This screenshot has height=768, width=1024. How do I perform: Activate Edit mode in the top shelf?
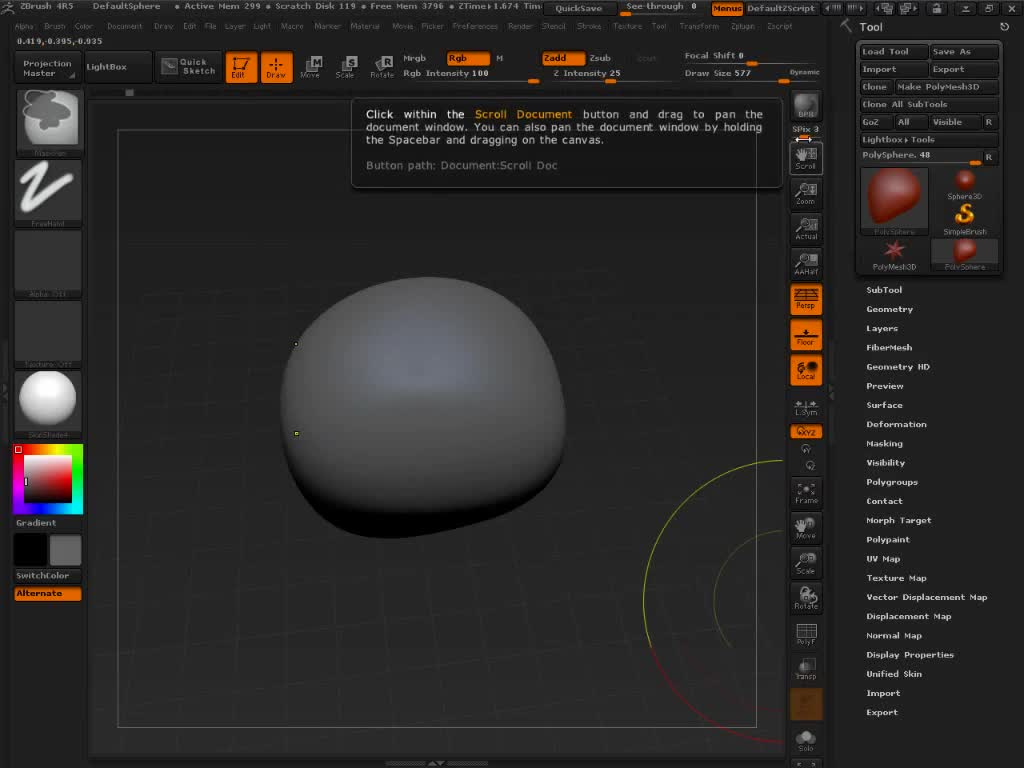tap(240, 67)
